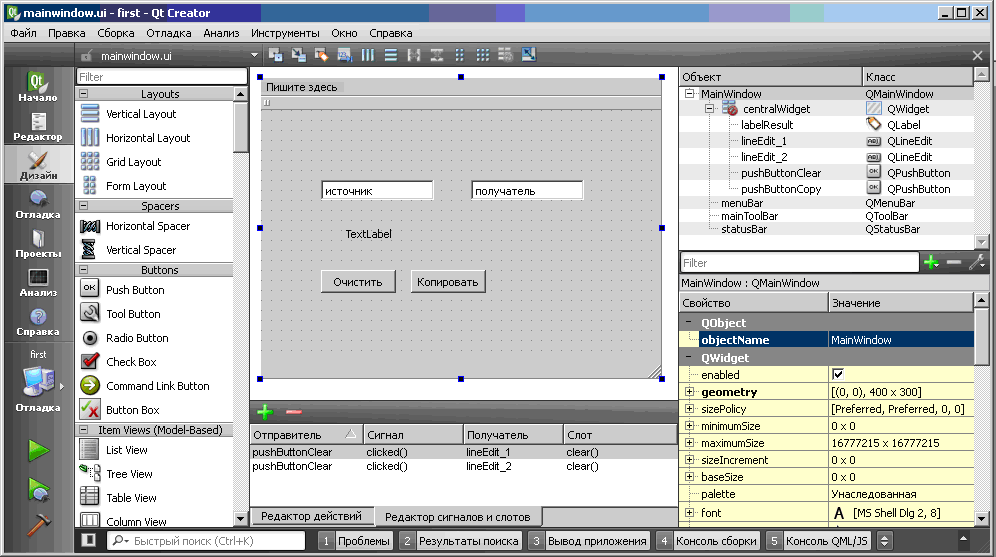Viewport: 996px width, 557px height.
Task: Expand the font property
Action: pyautogui.click(x=690, y=513)
